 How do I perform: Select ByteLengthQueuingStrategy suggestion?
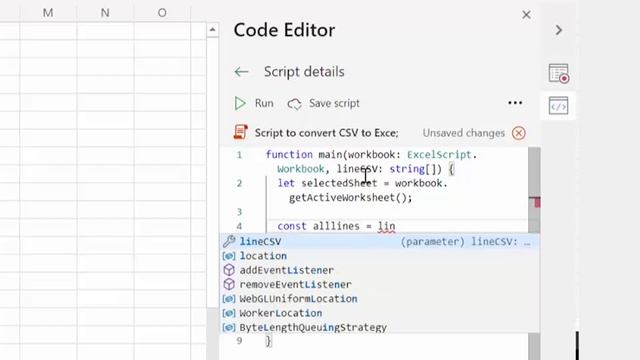[x=380, y=327]
